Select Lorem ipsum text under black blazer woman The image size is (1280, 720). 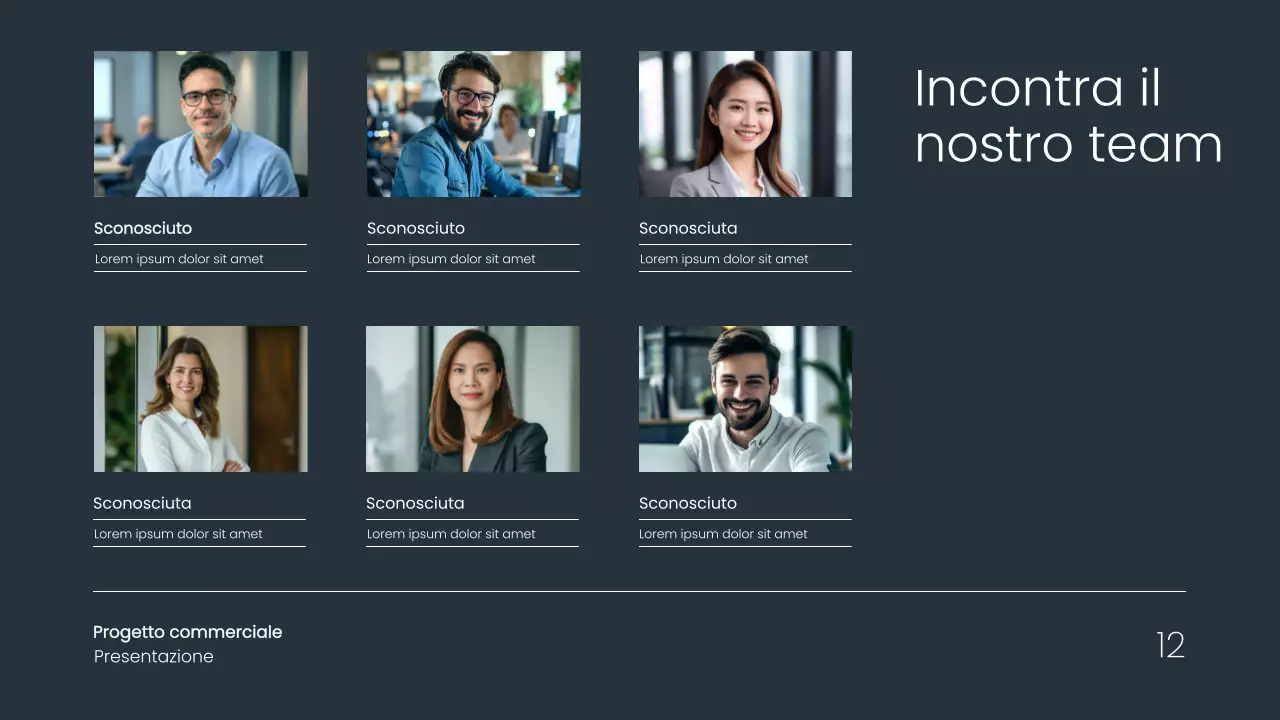[x=451, y=534]
